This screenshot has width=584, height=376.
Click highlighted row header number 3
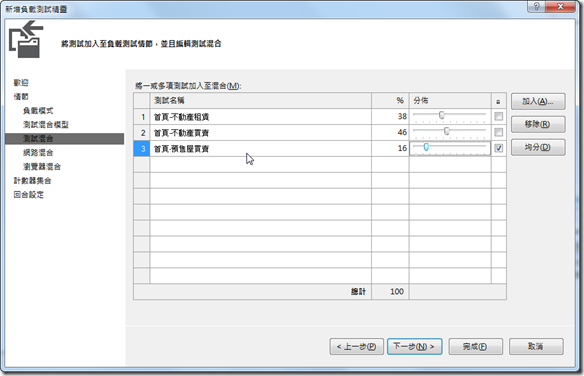[142, 149]
